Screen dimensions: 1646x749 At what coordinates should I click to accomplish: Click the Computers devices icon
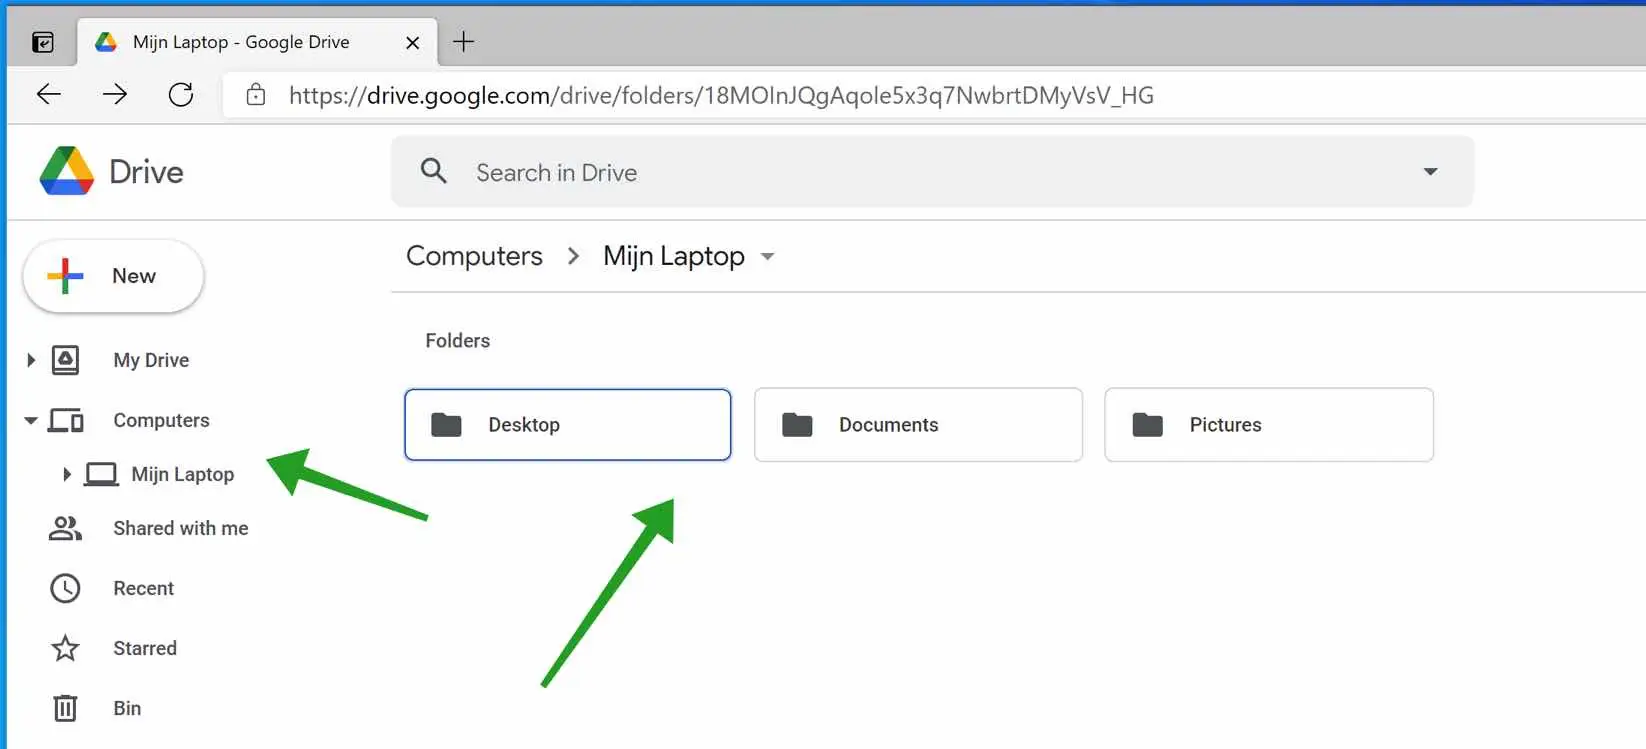(66, 420)
